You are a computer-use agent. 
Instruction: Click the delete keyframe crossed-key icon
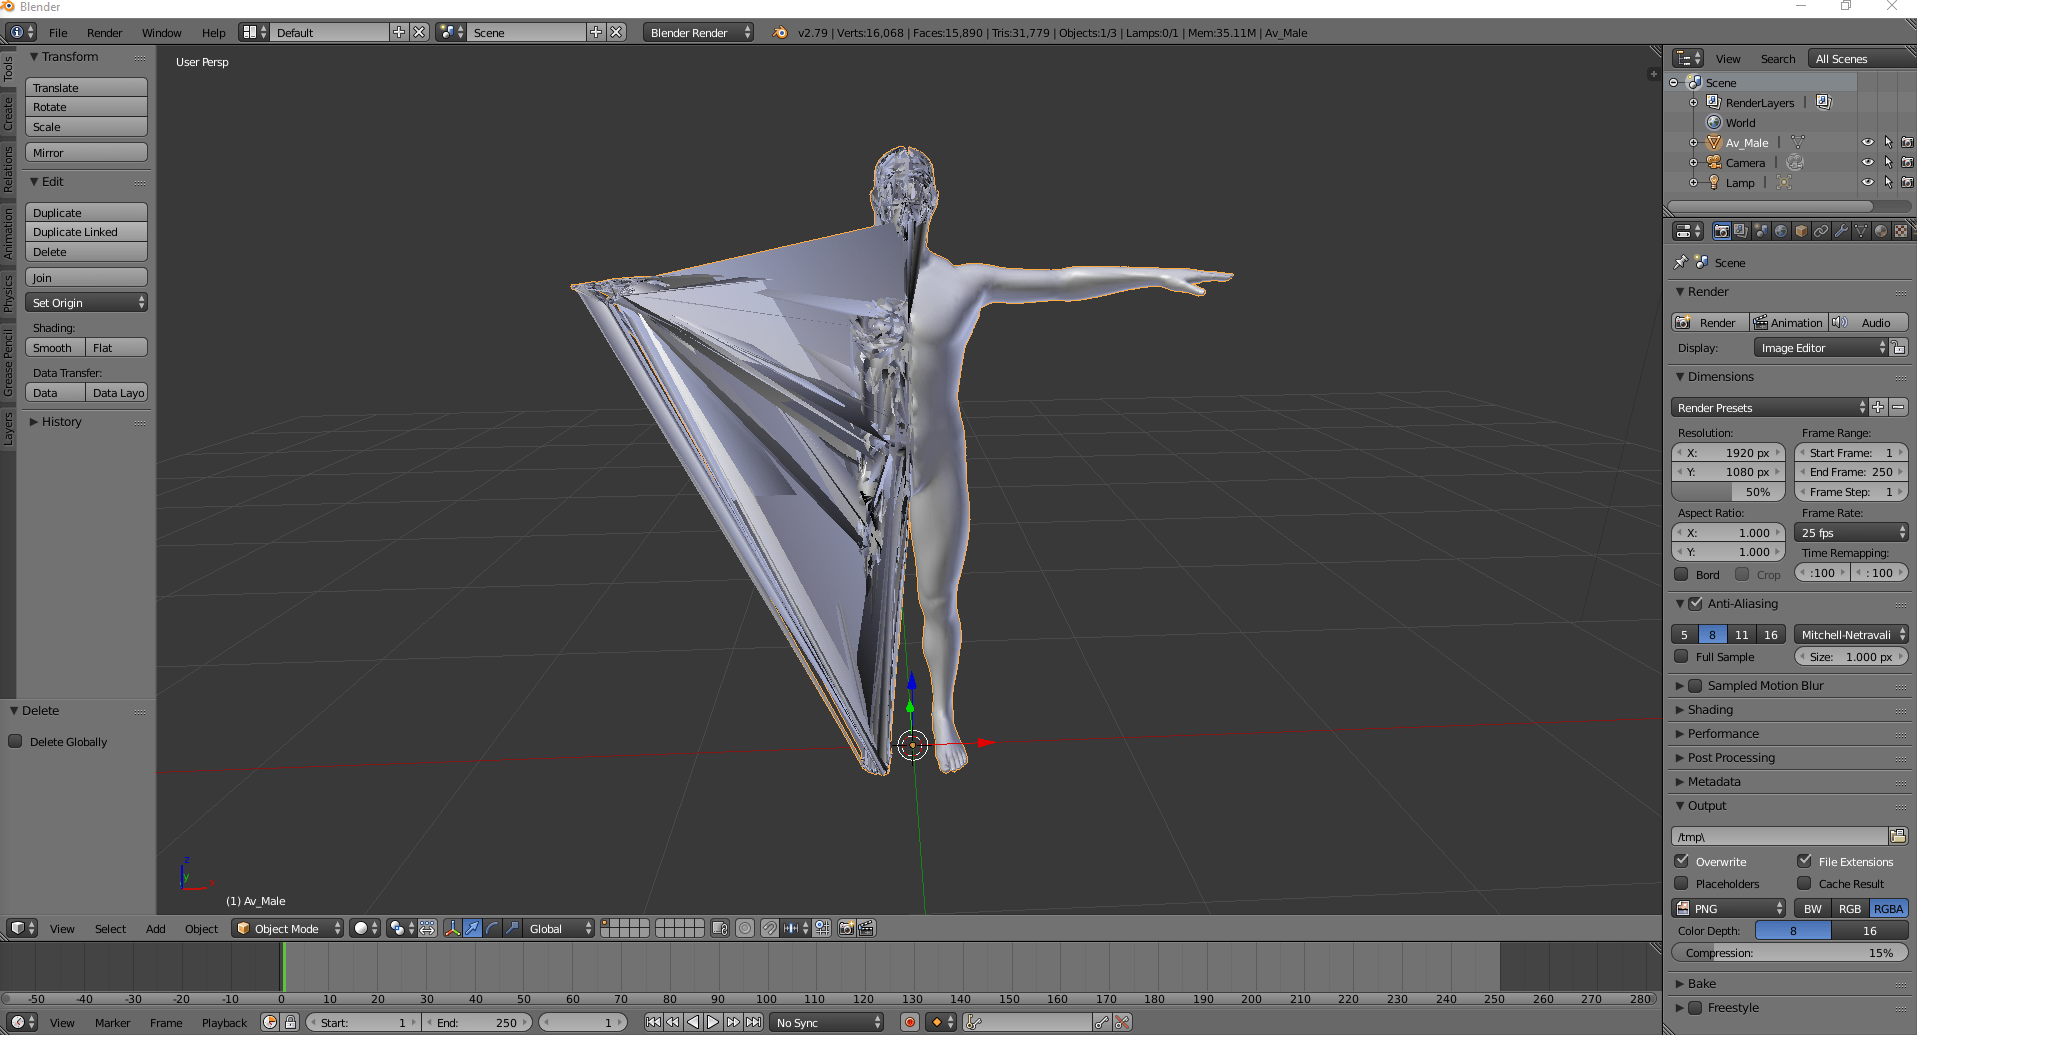click(x=1122, y=1022)
